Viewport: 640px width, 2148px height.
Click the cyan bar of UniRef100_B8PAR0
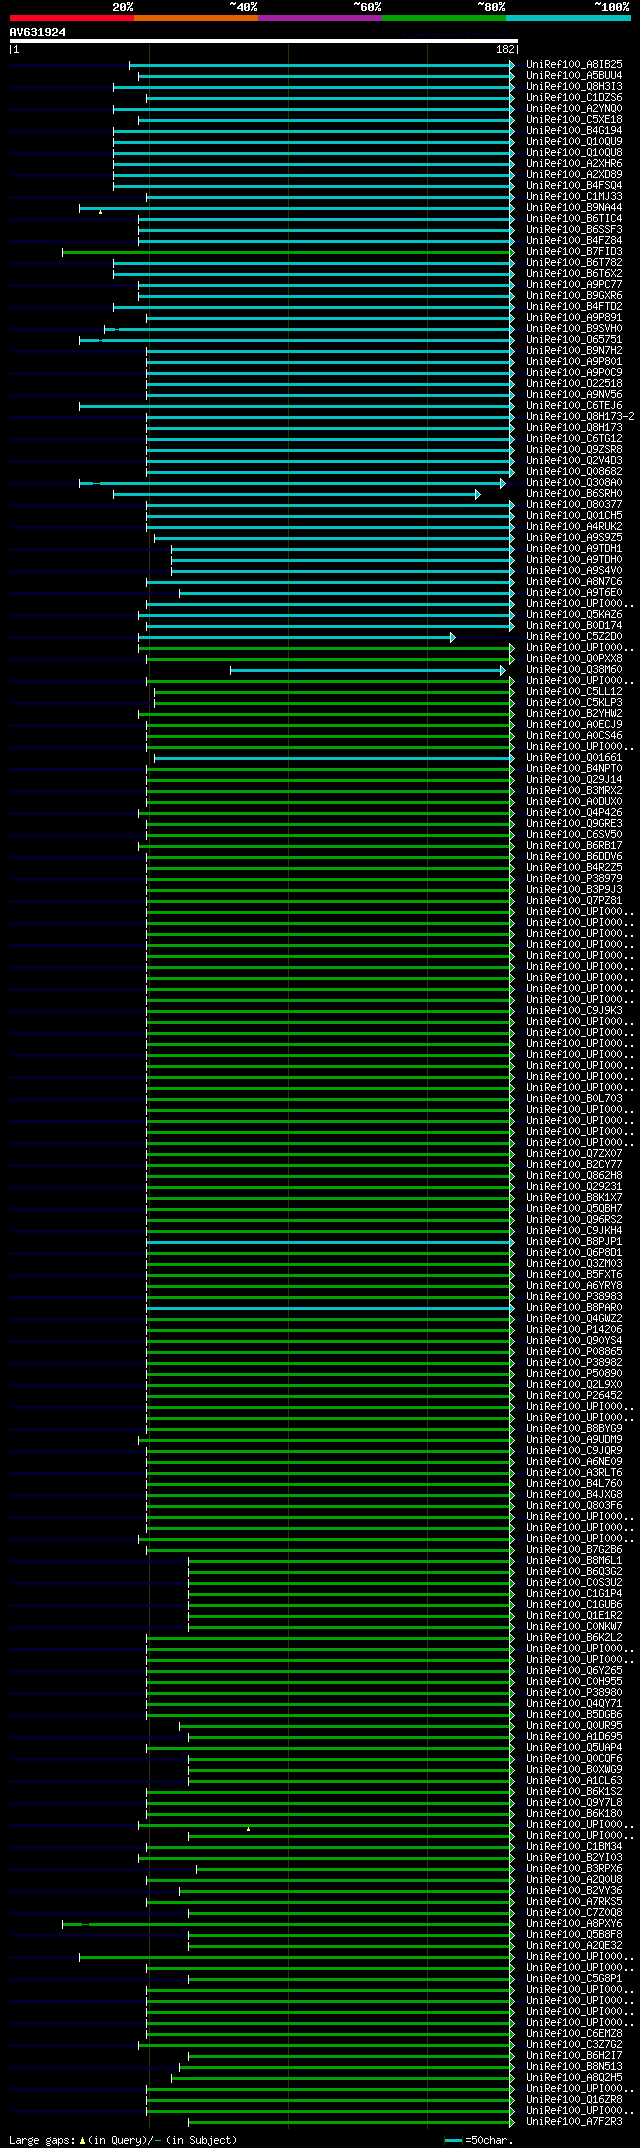coord(330,1308)
